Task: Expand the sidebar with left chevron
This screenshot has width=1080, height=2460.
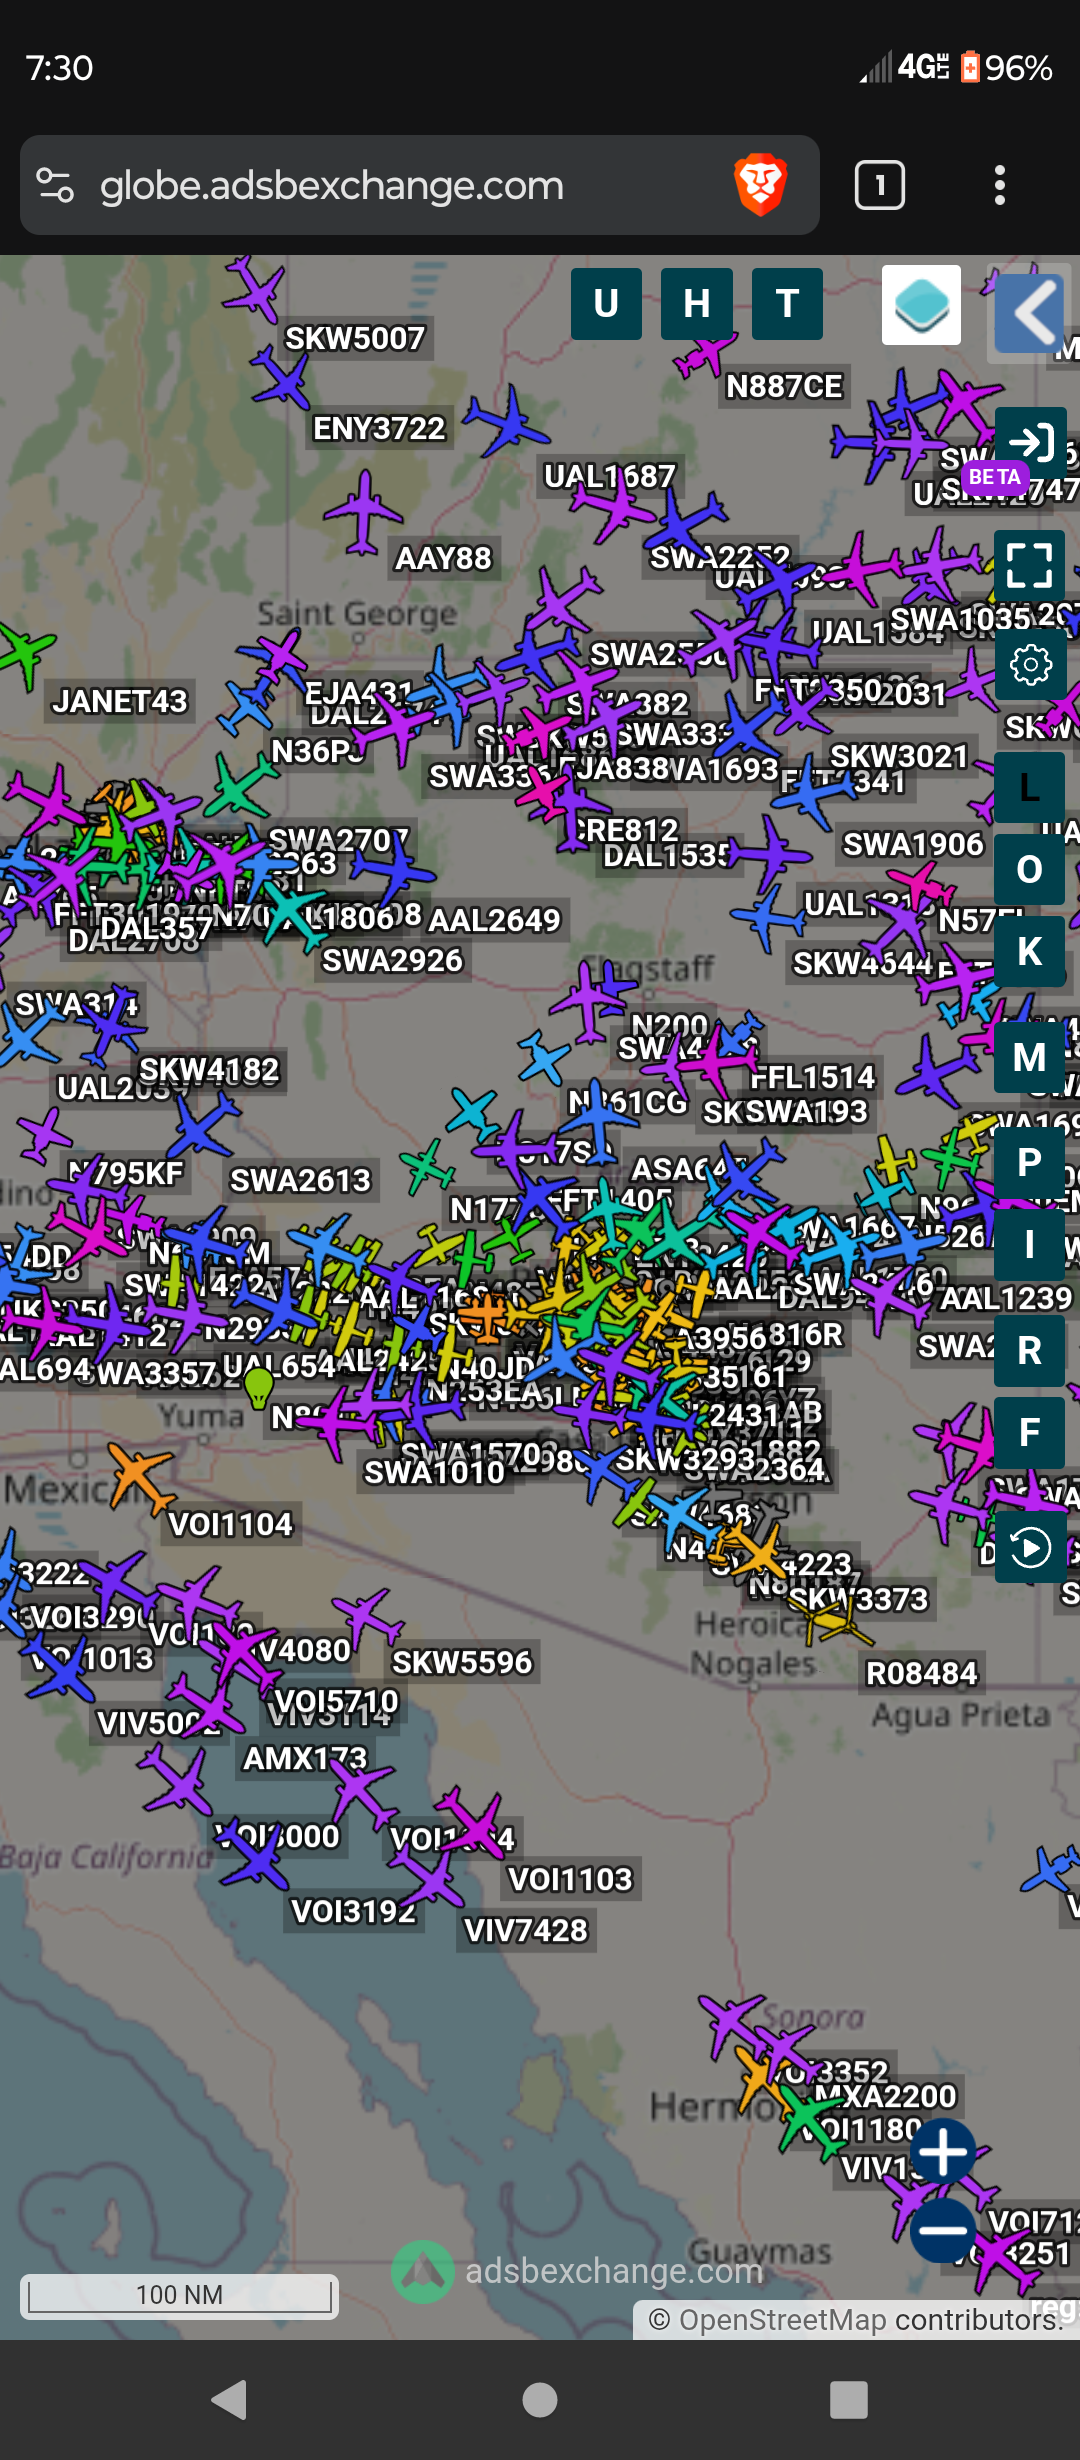Action: click(1030, 313)
